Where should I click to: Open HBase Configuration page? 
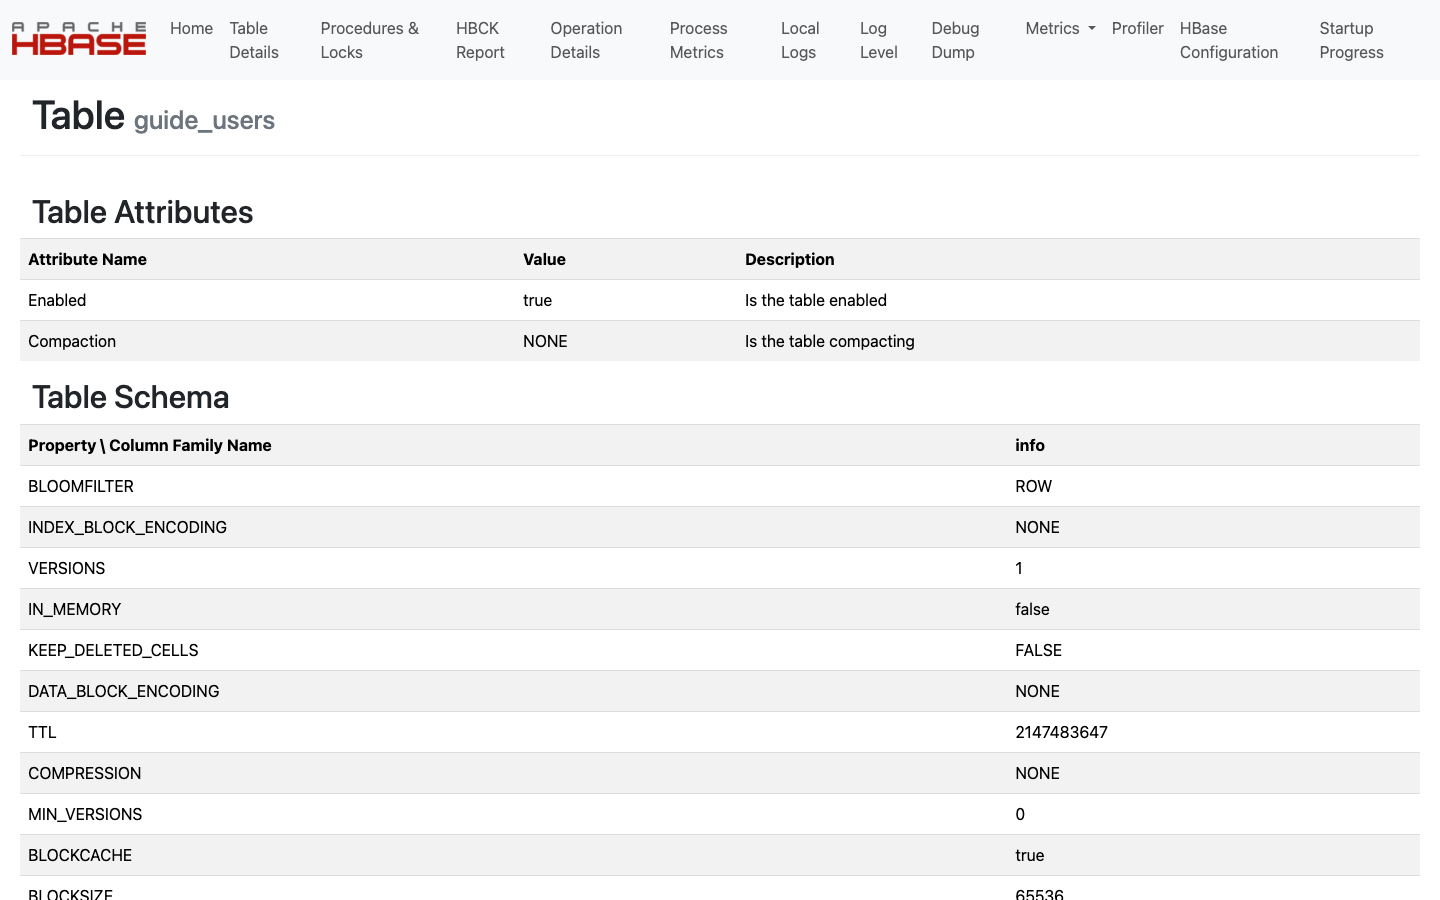(1229, 40)
